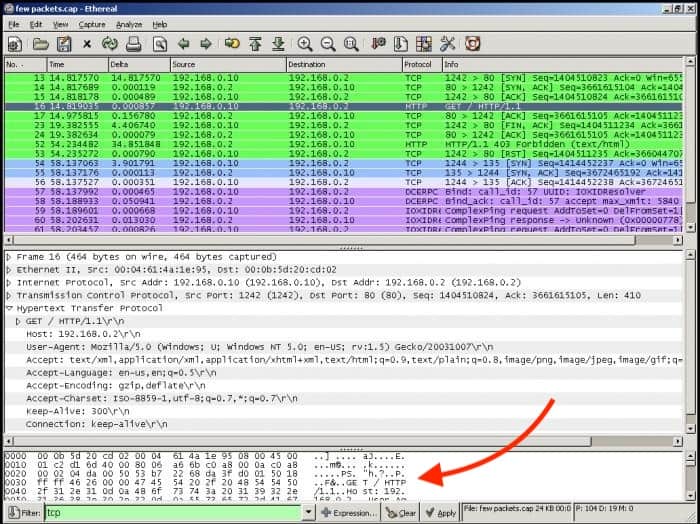Expand the Internet Protocol tree node

[9, 283]
